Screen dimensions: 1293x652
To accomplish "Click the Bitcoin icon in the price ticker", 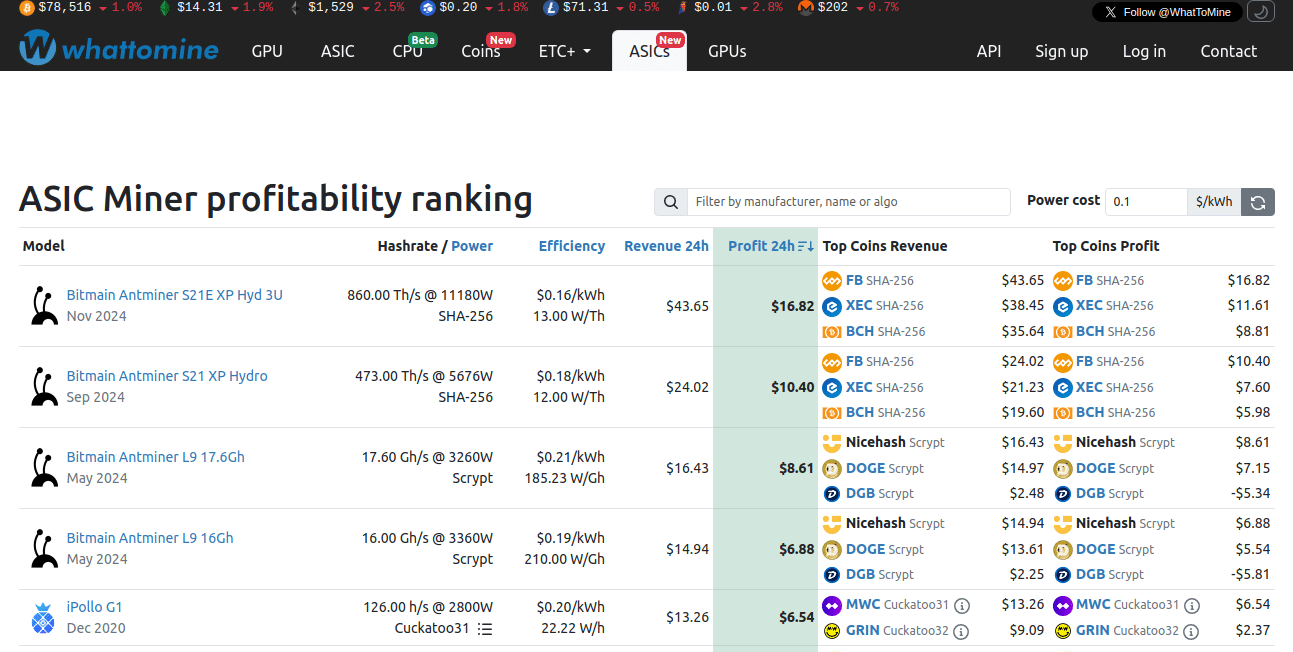I will pos(26,8).
